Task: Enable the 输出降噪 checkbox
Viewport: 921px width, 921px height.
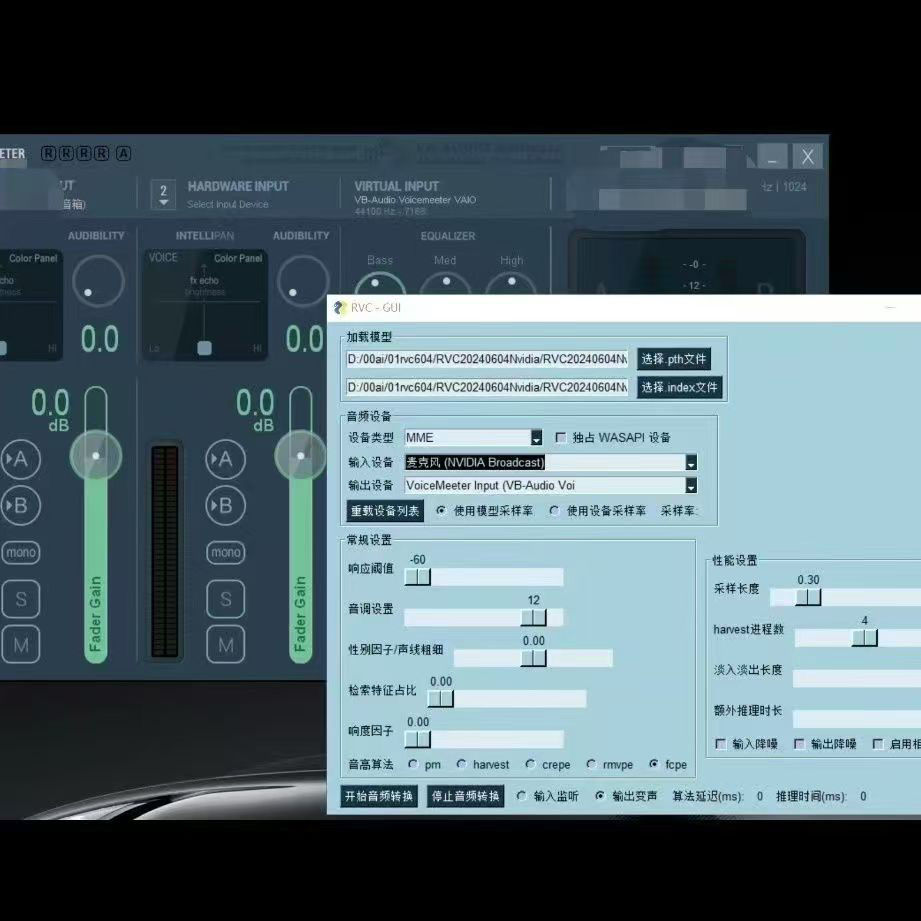Action: (799, 744)
